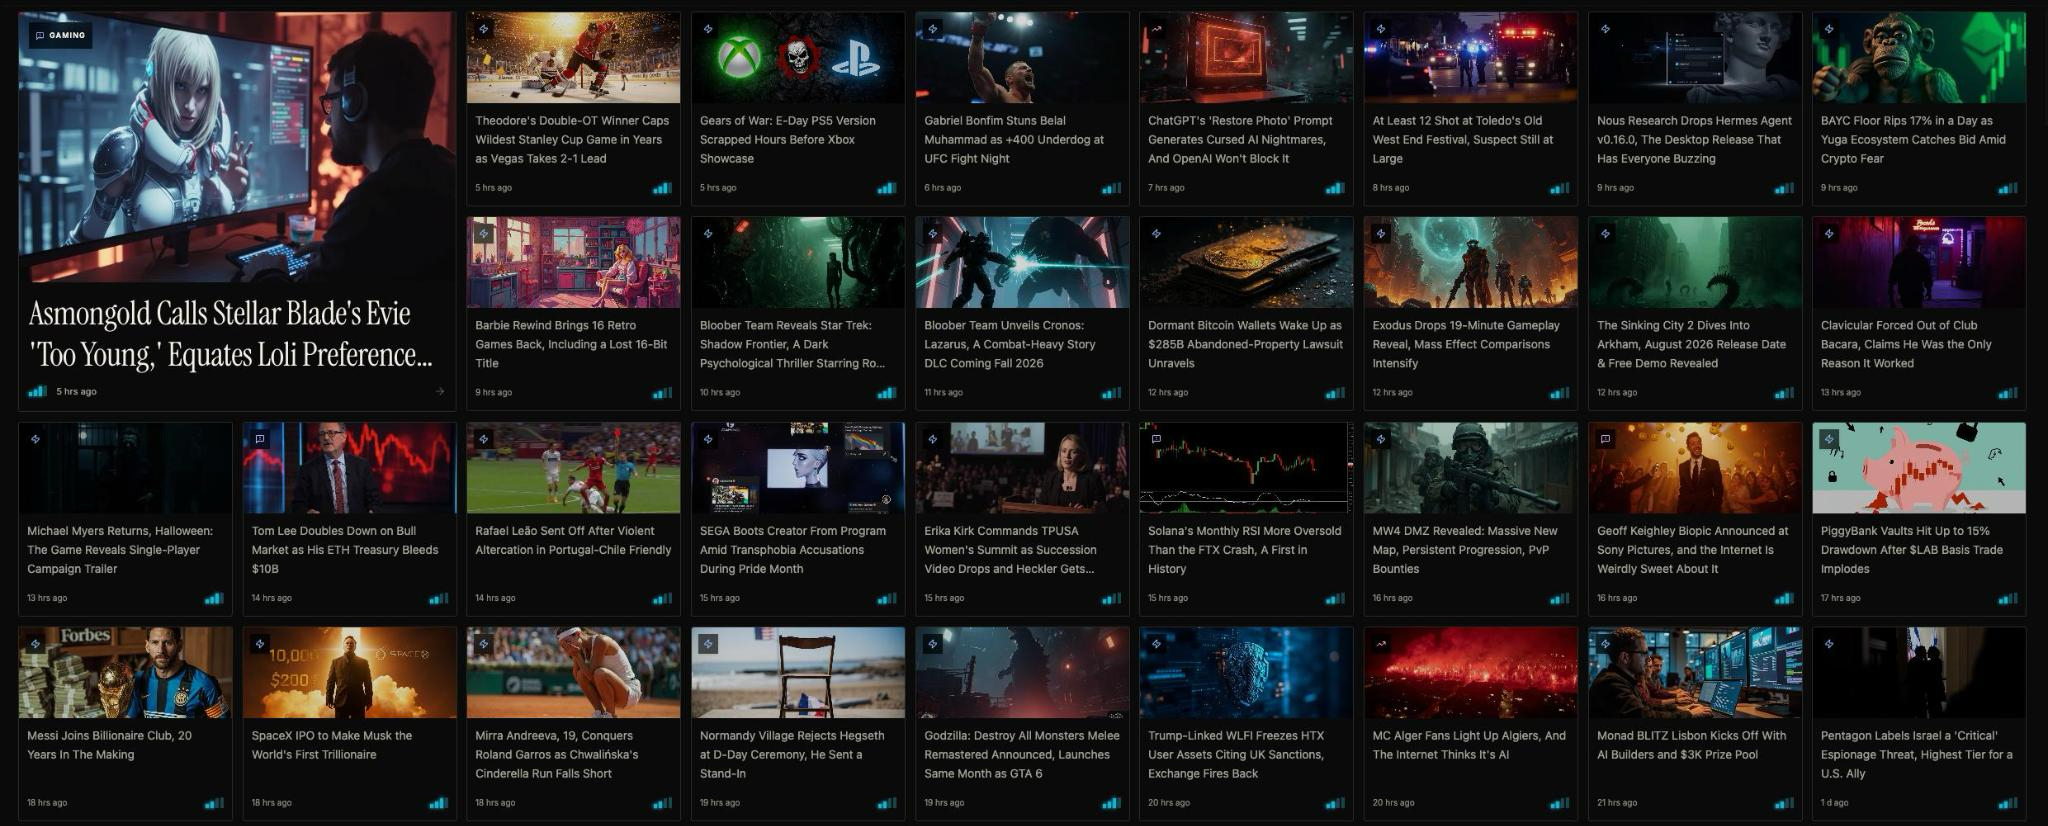The width and height of the screenshot is (2048, 826).
Task: Click the signal bars icon on the Monad BLITZ card
Action: click(x=1783, y=803)
